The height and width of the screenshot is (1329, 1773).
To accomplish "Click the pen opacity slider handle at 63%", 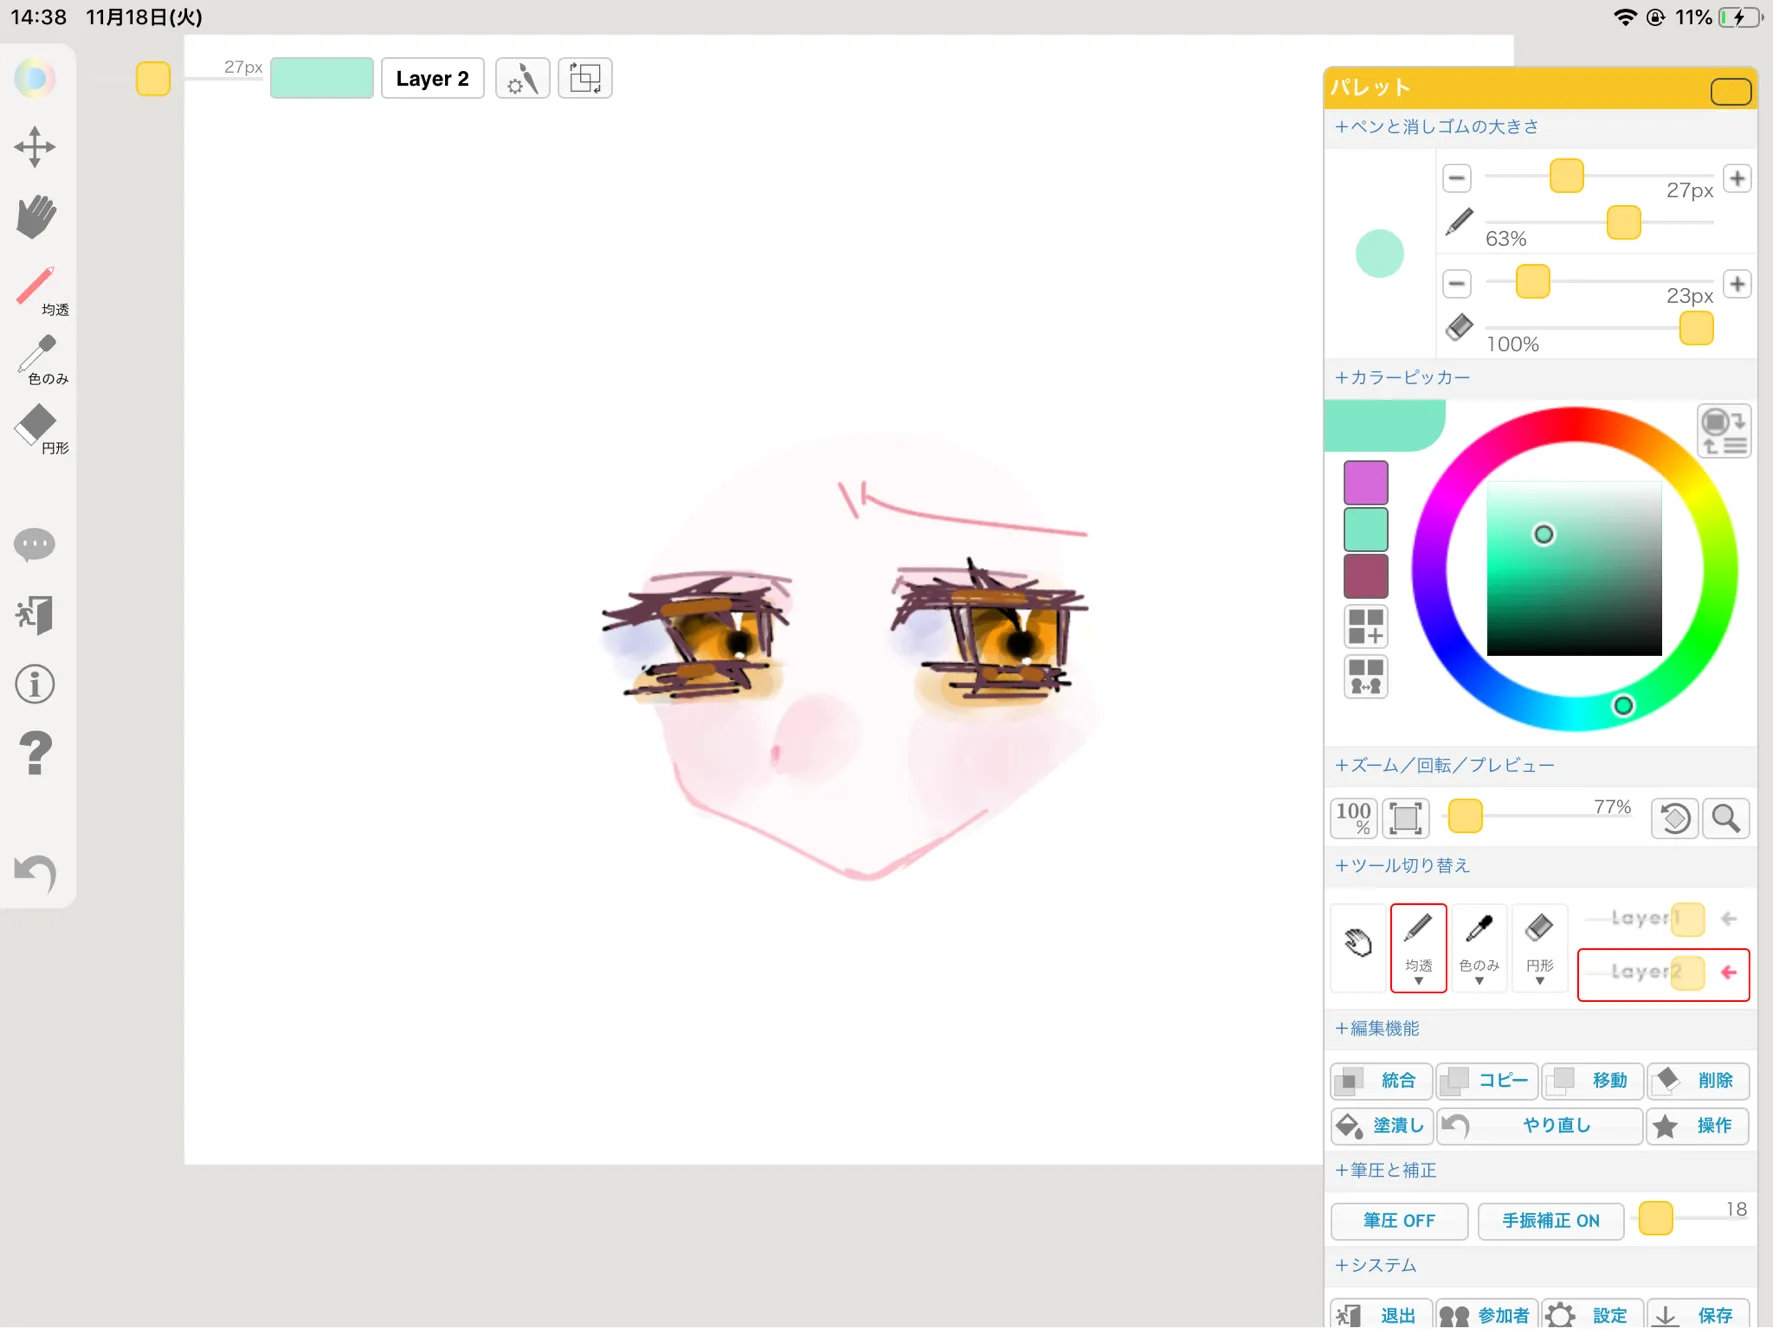I will (1624, 222).
